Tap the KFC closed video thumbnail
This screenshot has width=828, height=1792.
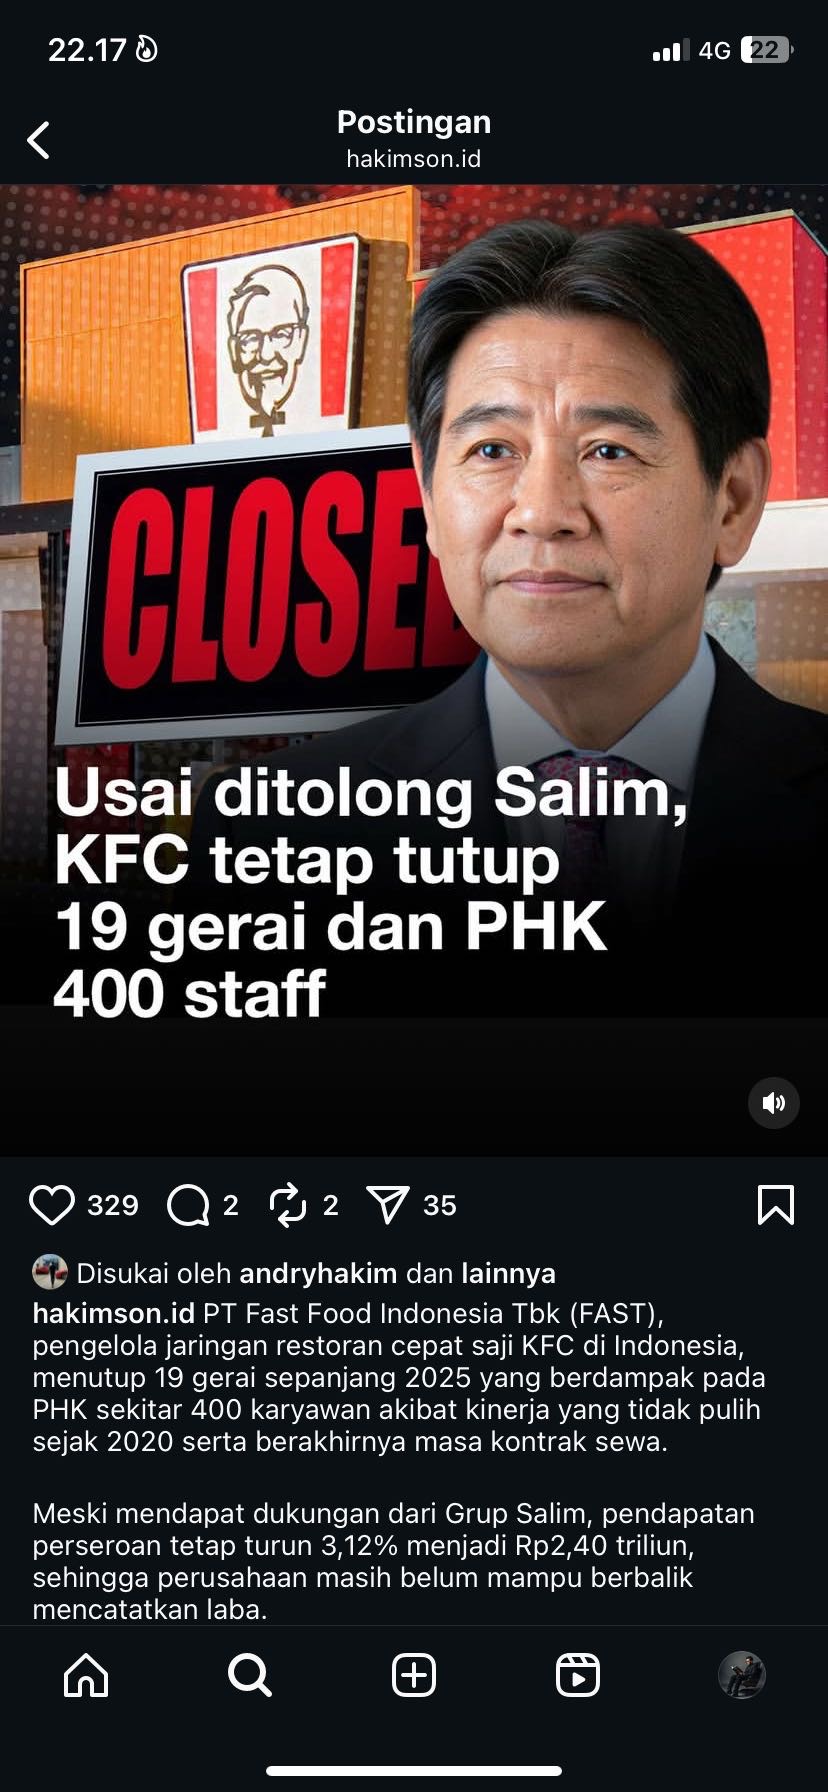click(x=414, y=670)
